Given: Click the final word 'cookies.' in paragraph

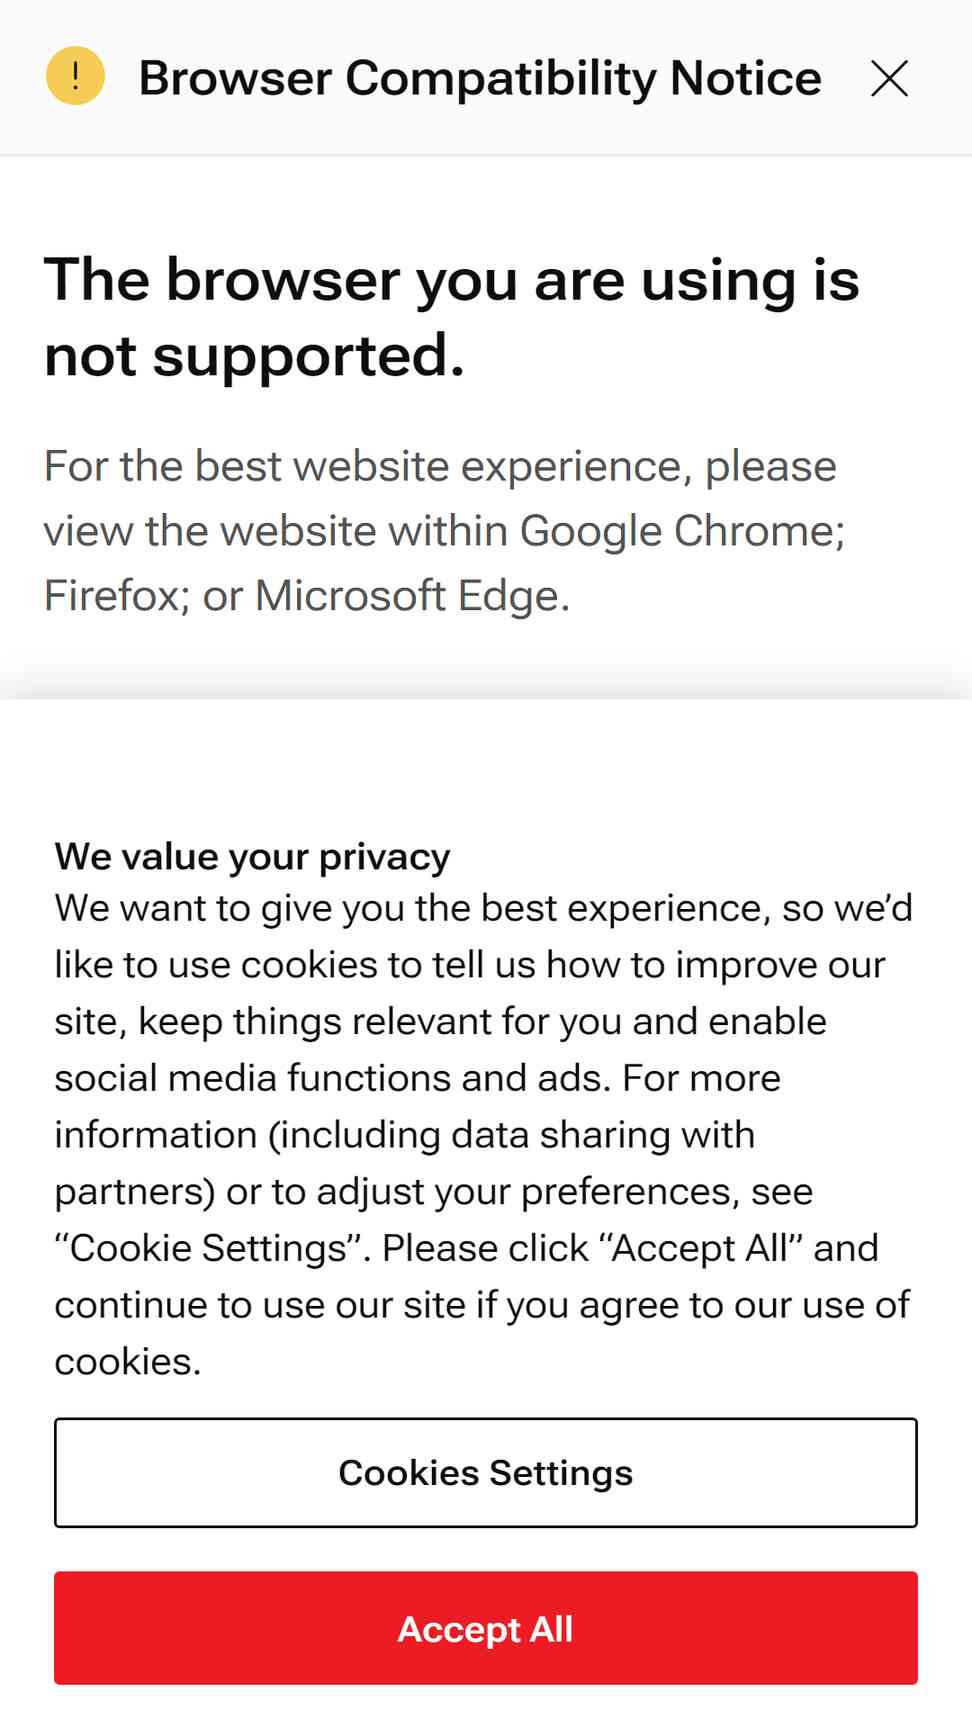Looking at the screenshot, I should pyautogui.click(x=128, y=1363).
